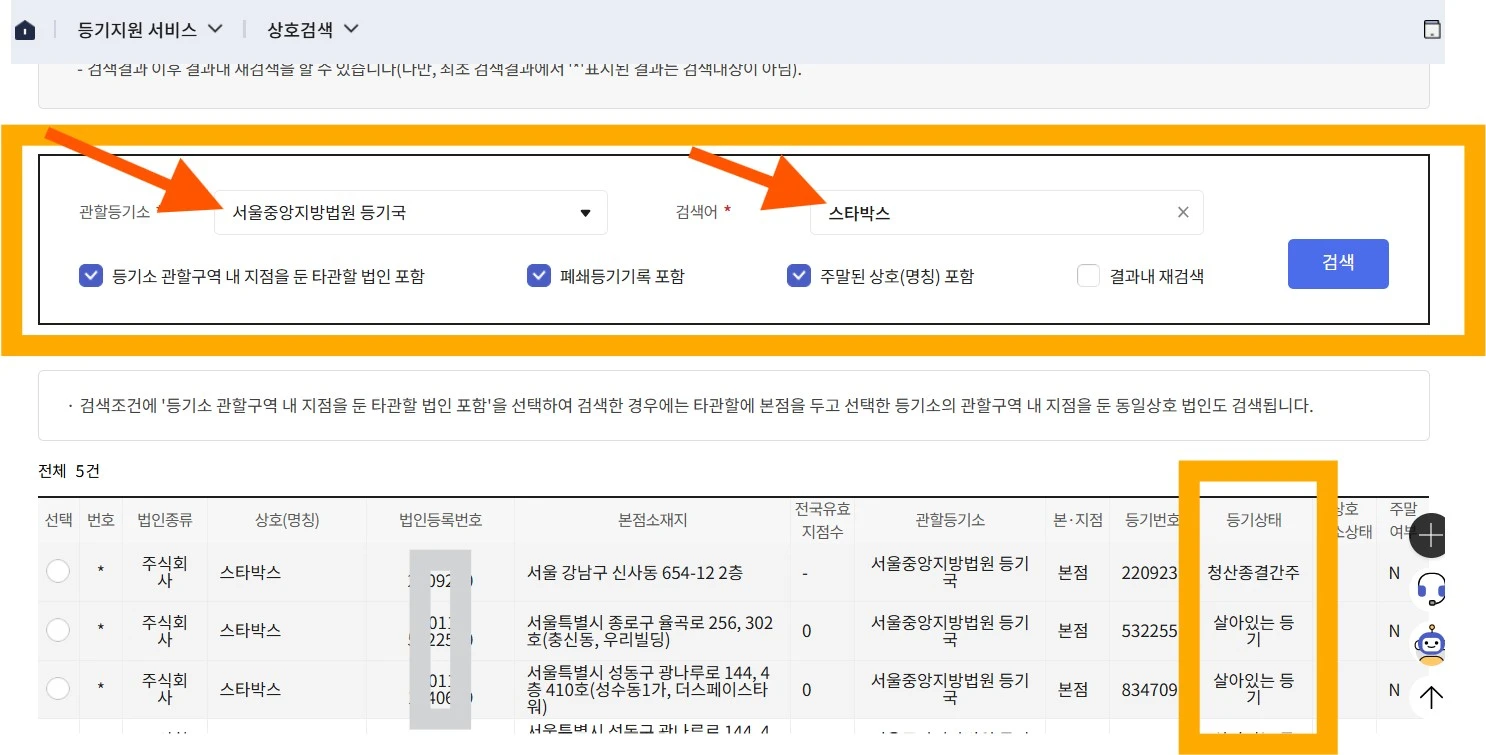Screen dimensions: 1486x755
Task: Clear the 검색어 field with X icon
Action: (x=1183, y=212)
